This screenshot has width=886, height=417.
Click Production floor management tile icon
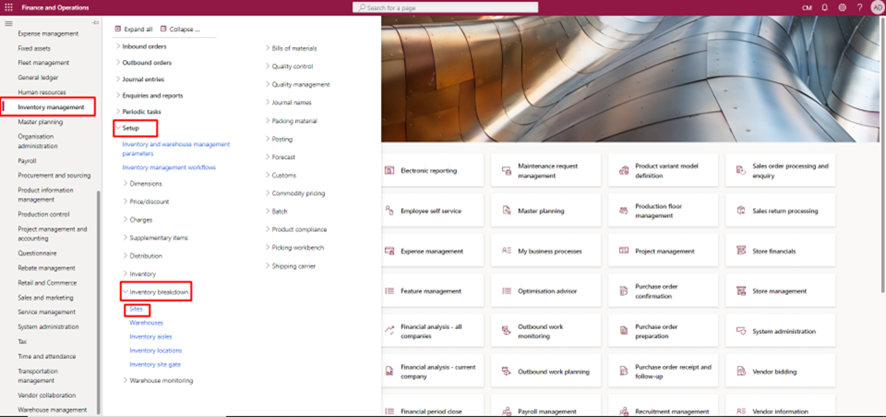click(624, 210)
